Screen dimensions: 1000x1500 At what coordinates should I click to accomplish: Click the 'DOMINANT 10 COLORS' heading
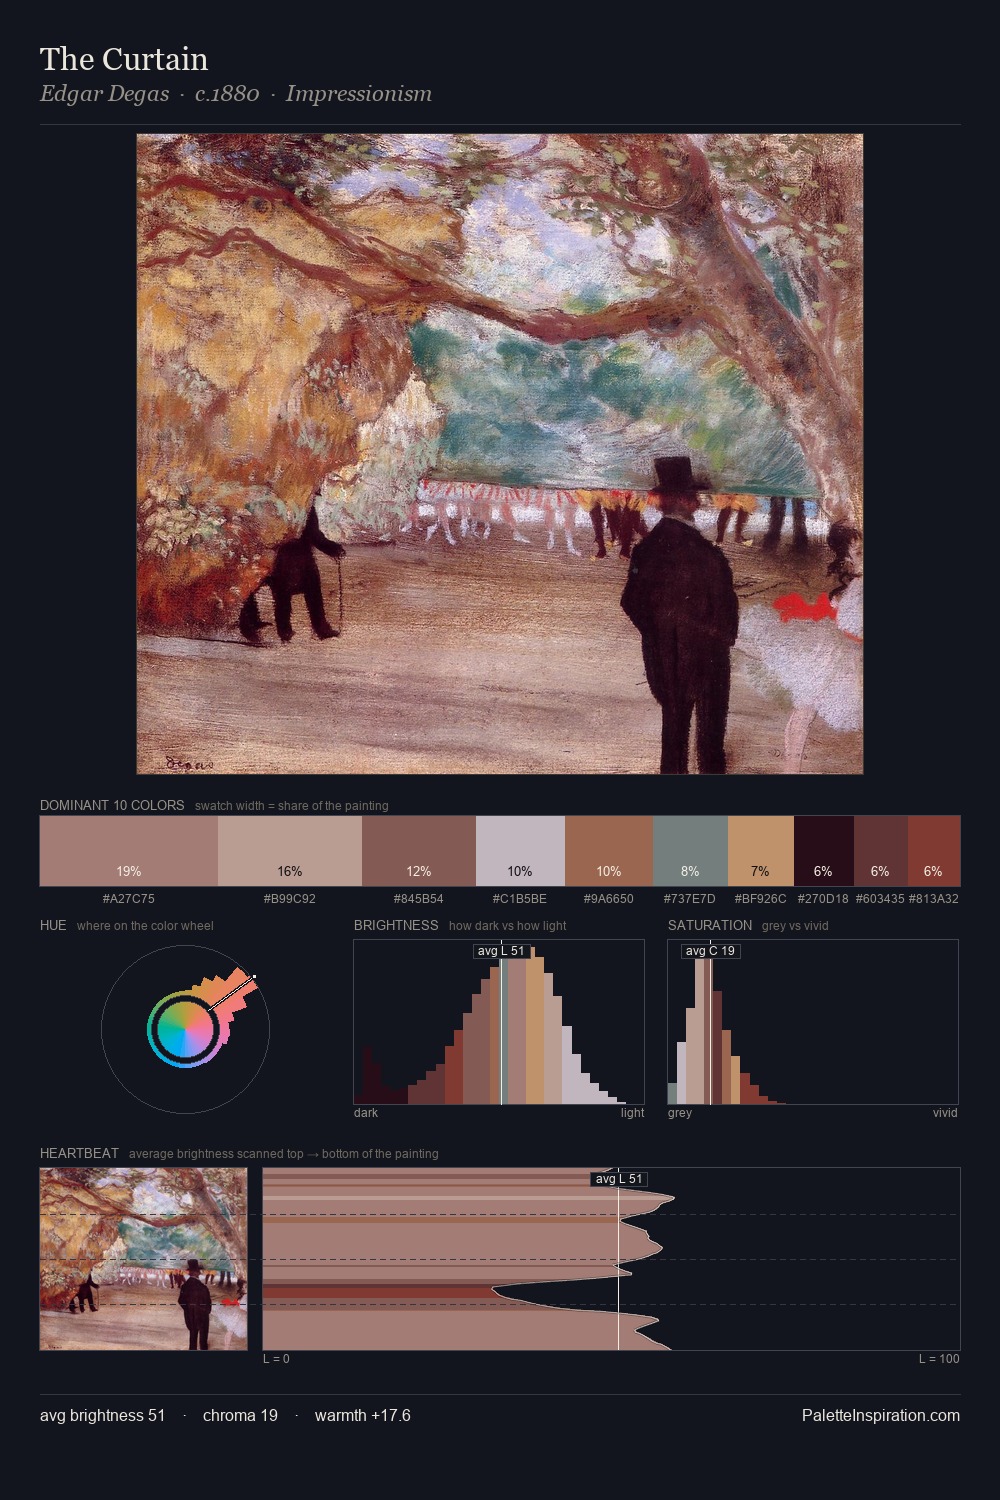tap(112, 805)
